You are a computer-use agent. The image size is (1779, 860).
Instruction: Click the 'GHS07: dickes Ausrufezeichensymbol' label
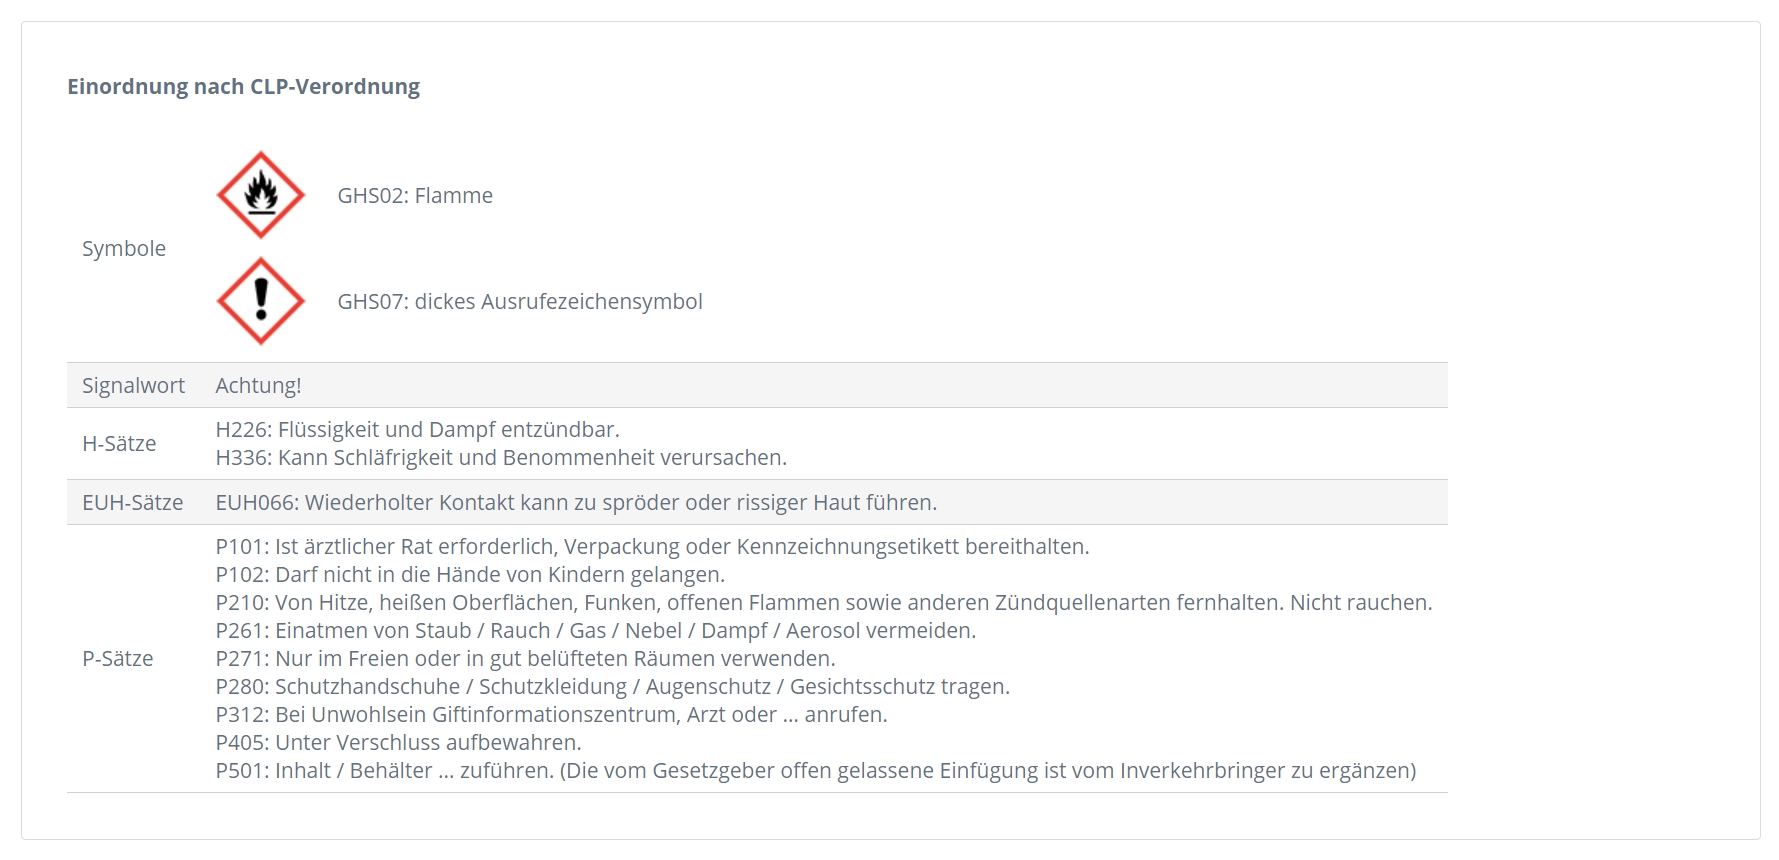click(x=520, y=302)
